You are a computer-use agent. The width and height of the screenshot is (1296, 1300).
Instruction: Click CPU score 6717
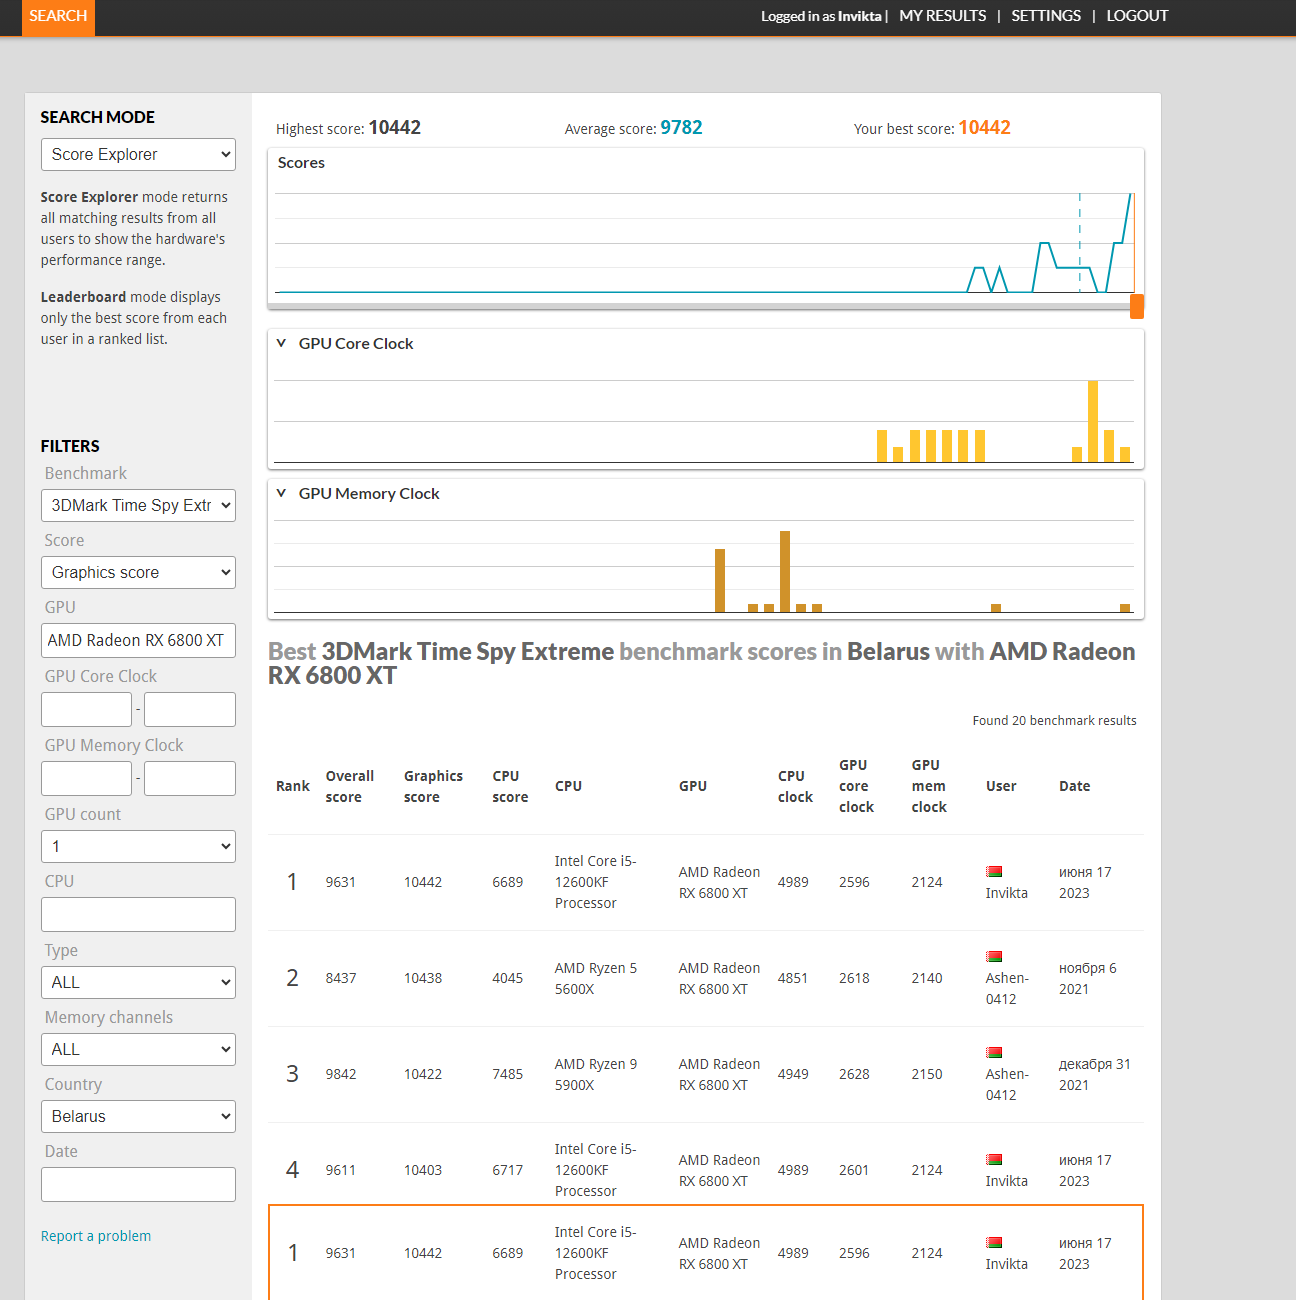[x=507, y=1170]
